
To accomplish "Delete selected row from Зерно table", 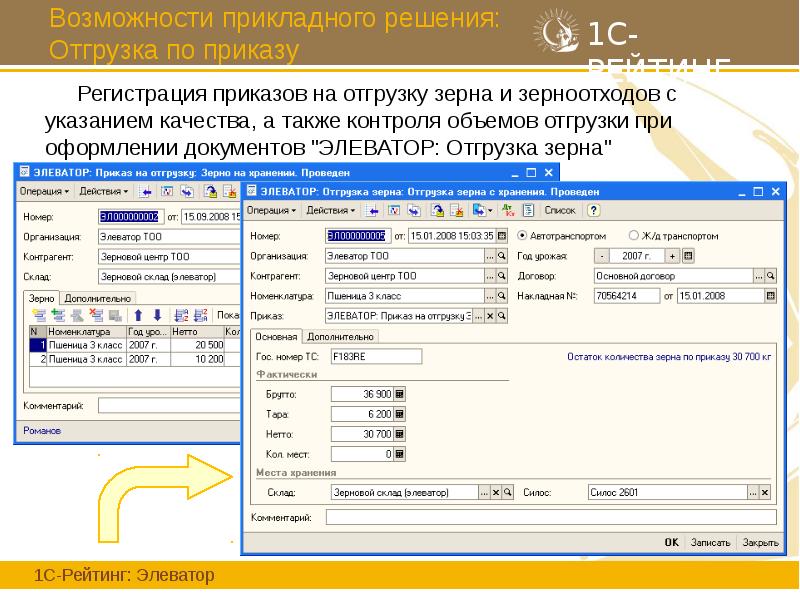I will point(94,316).
